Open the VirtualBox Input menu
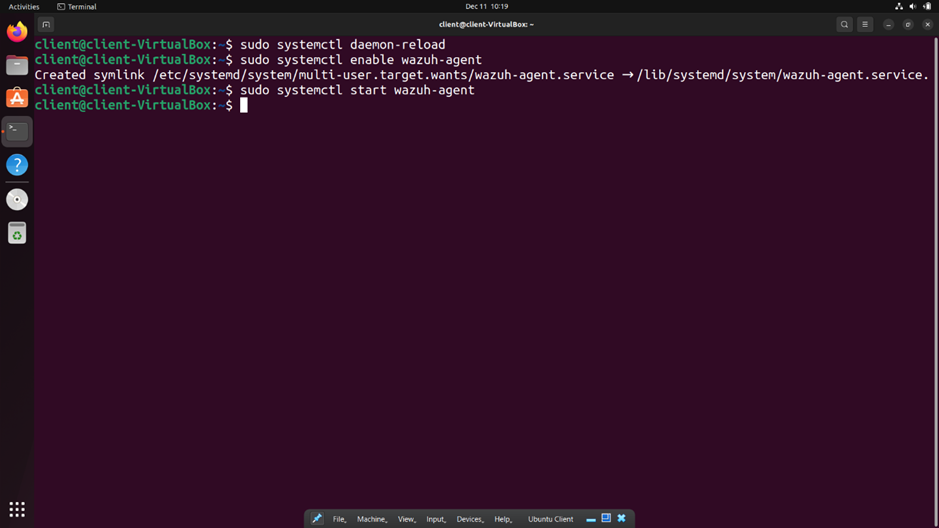Image resolution: width=939 pixels, height=528 pixels. 436,519
